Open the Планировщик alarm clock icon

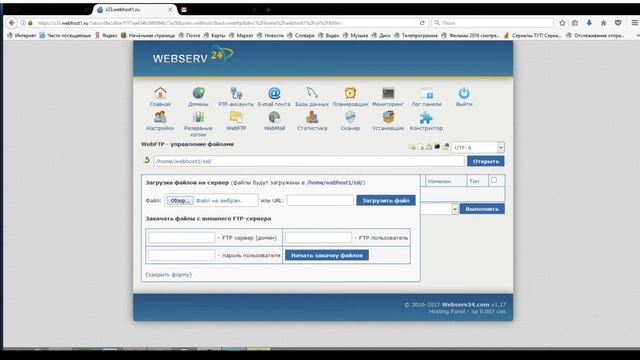click(x=350, y=93)
